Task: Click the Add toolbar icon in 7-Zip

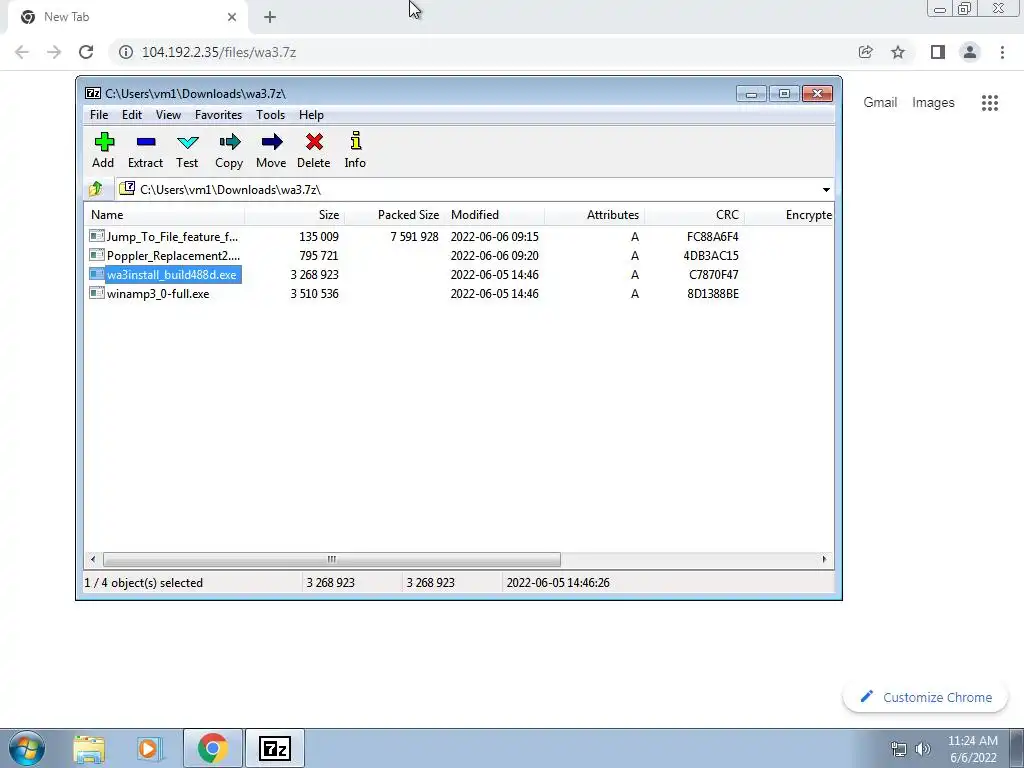Action: tap(103, 142)
